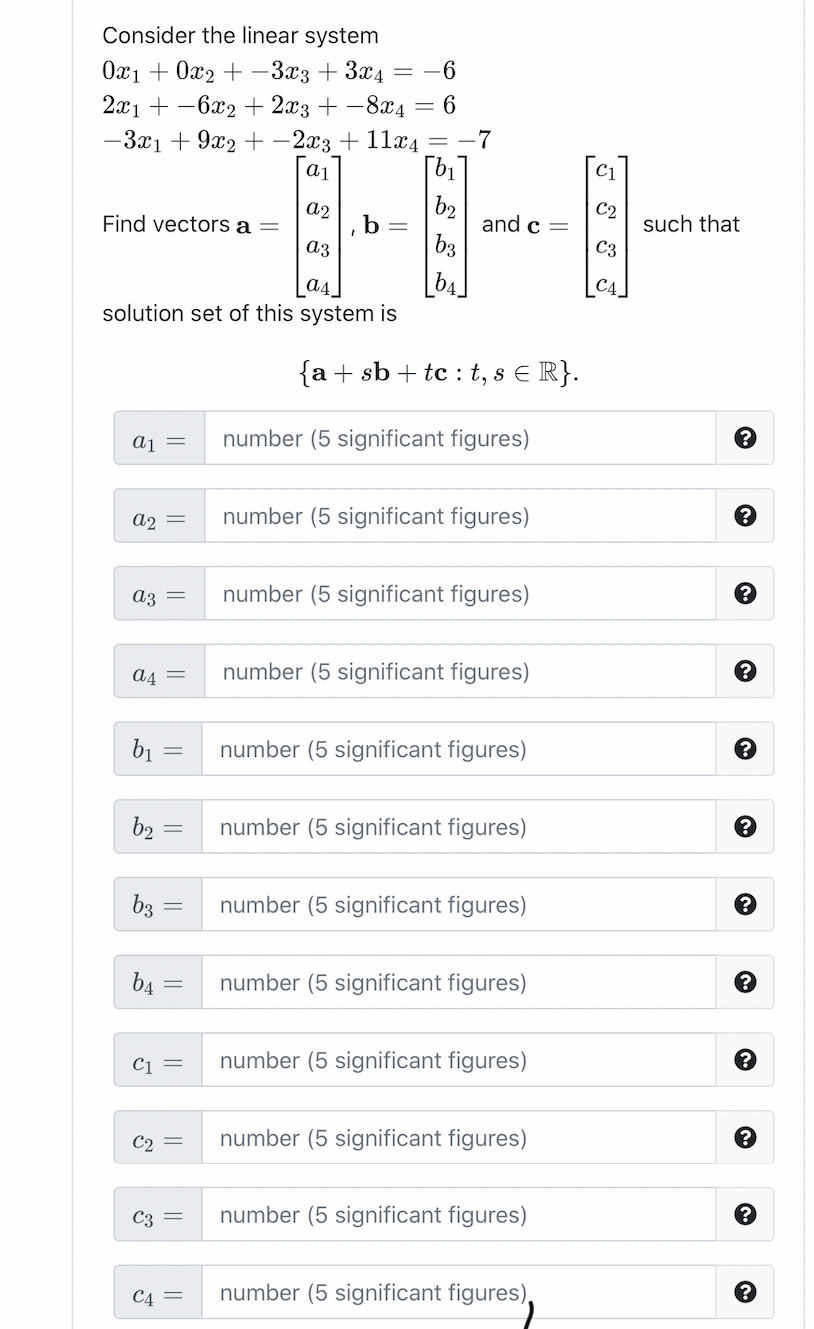Open the help icon next to a₂
814x1329 pixels.
(x=745, y=515)
